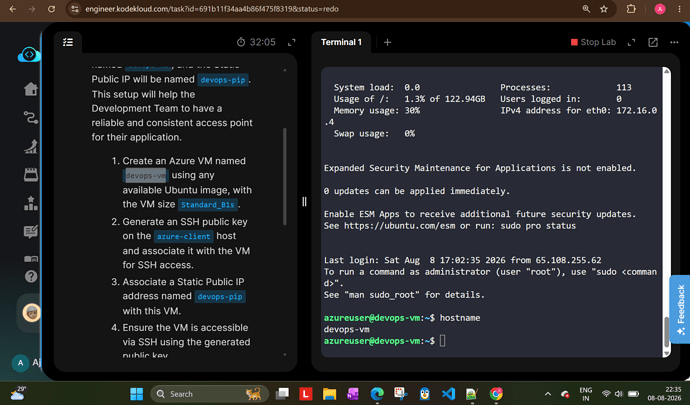Click the ENG IN language indicator
Screen dimensions: 690x405
(x=586, y=394)
